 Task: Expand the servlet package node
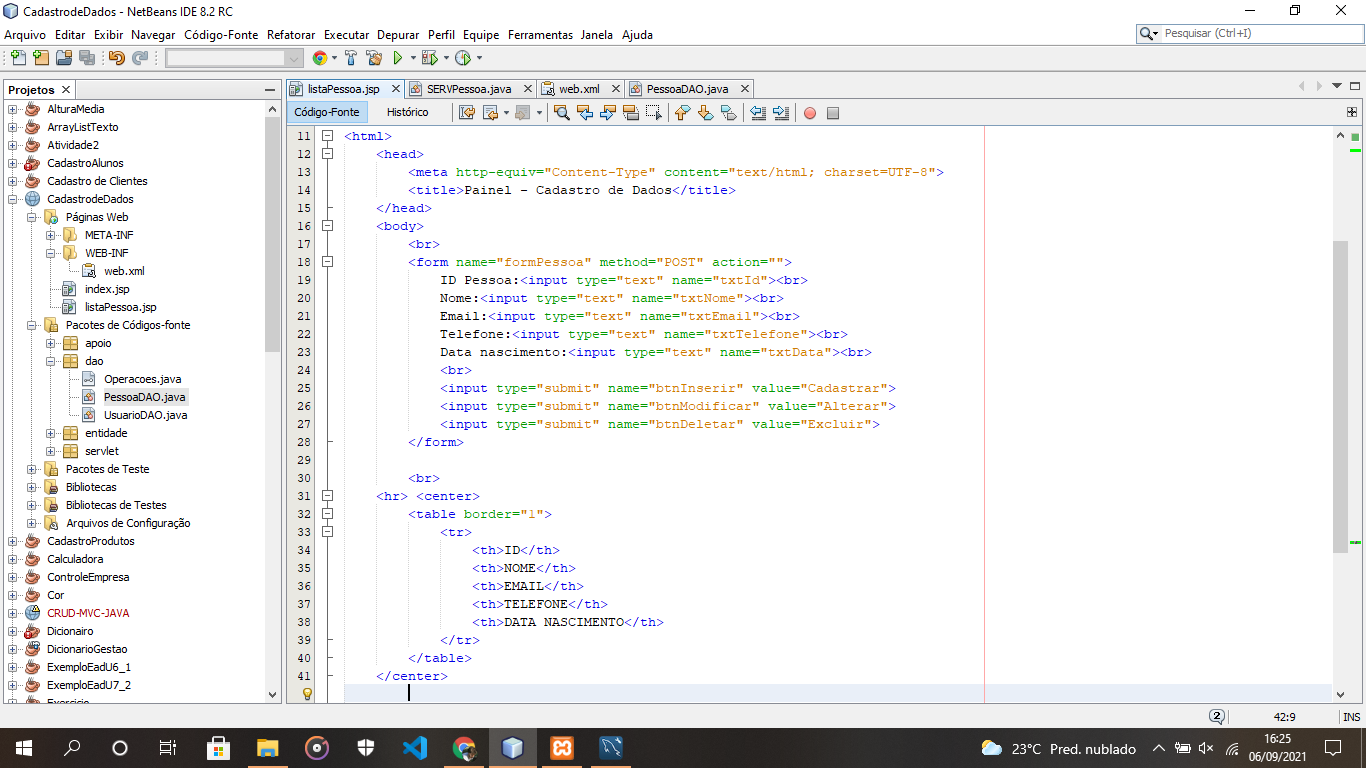tap(51, 451)
